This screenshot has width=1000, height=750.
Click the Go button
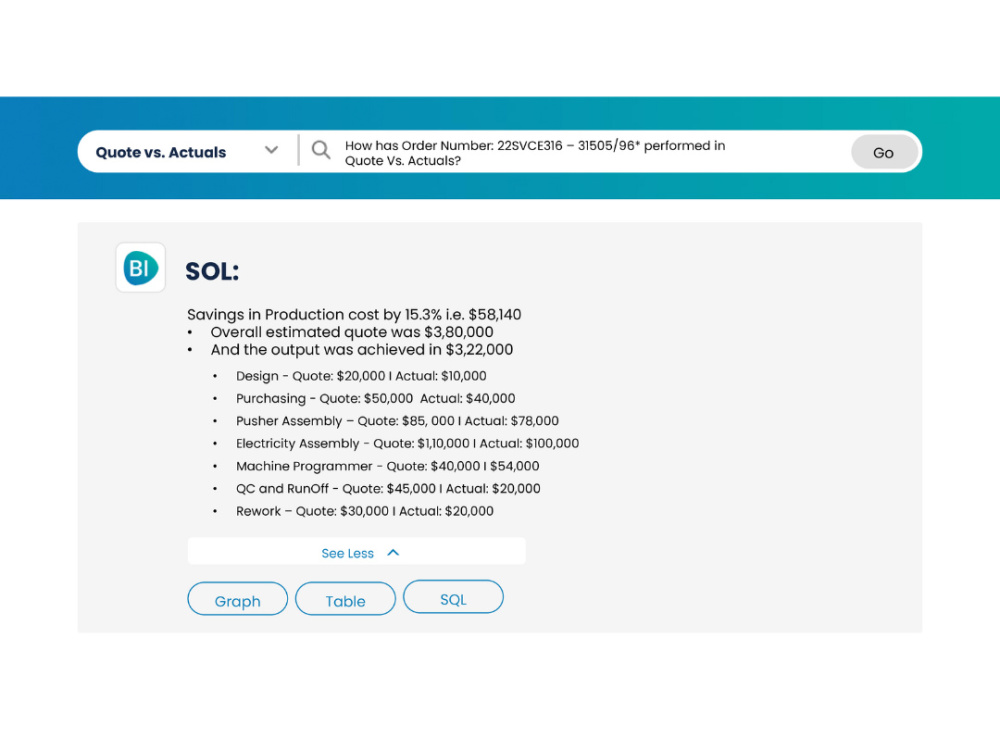[883, 152]
